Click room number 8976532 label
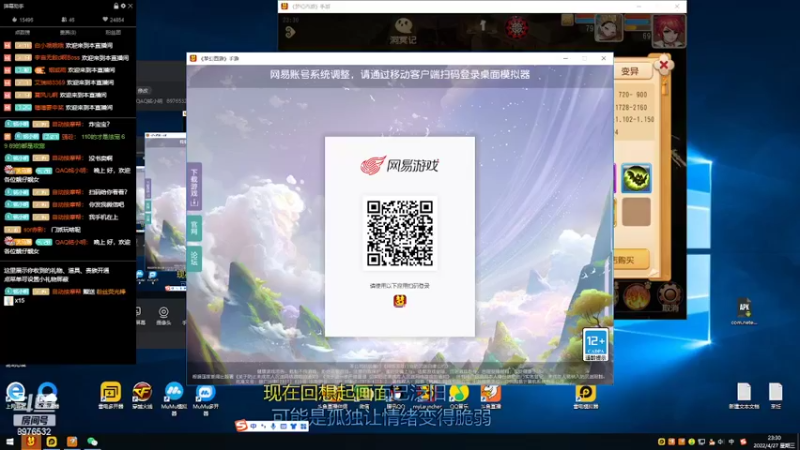Screen dimensions: 800x450 click(34, 432)
